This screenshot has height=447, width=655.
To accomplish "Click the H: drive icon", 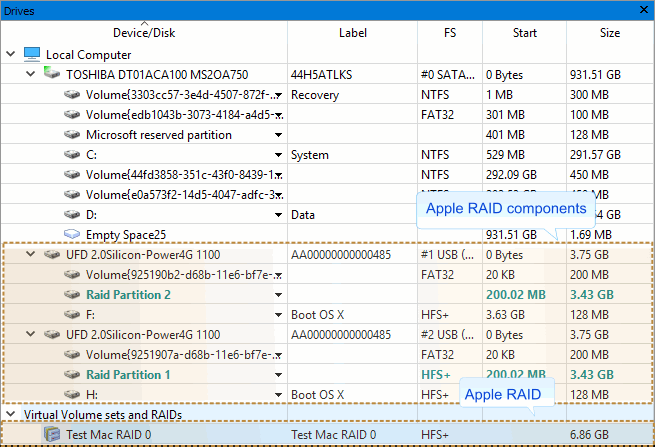I will coord(72,394).
